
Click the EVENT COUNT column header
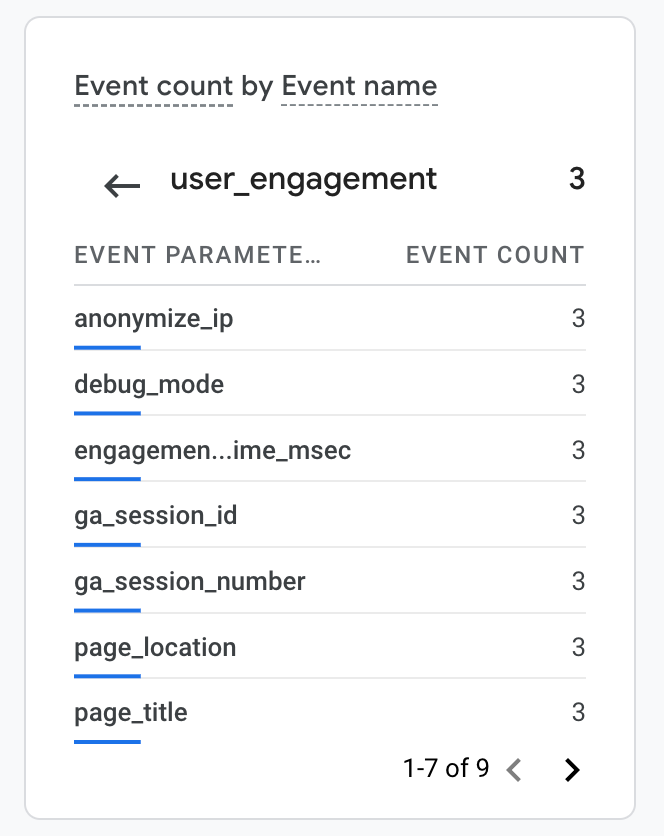pyautogui.click(x=494, y=255)
